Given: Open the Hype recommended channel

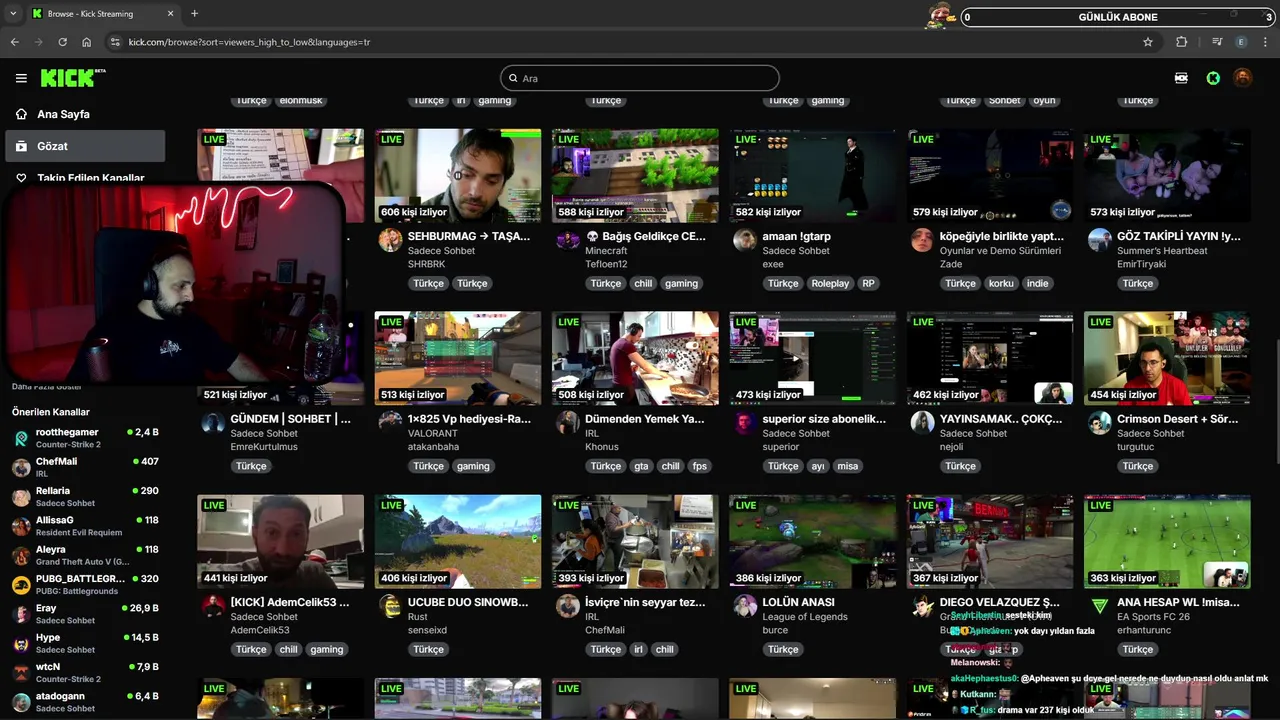Looking at the screenshot, I should pyautogui.click(x=85, y=642).
